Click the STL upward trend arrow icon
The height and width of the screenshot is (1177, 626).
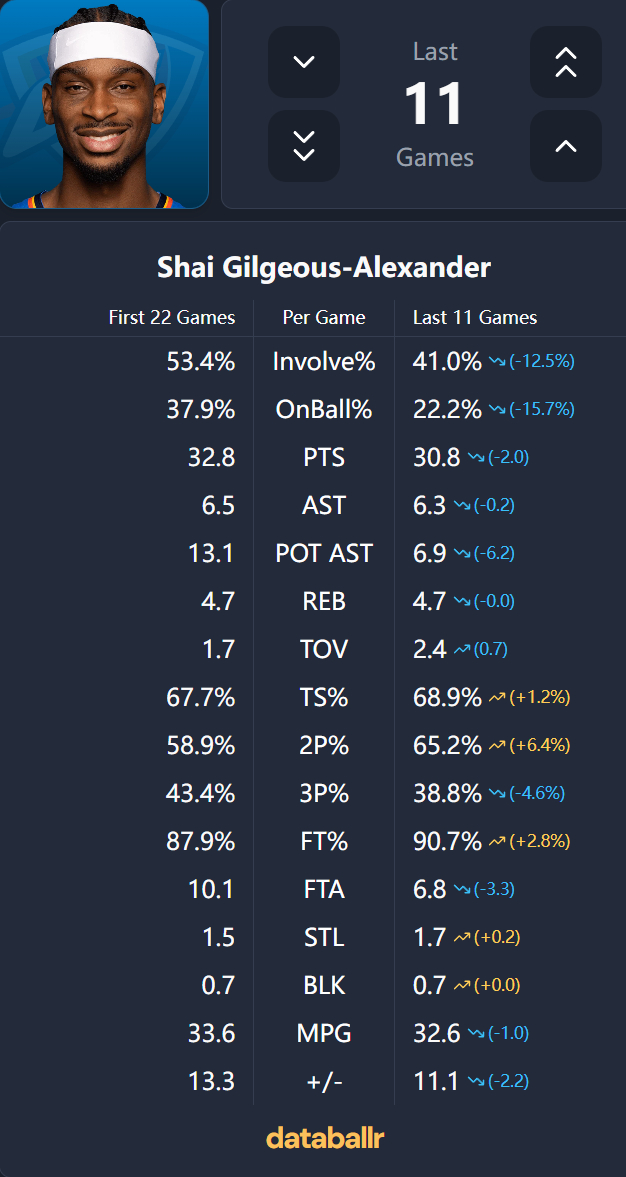point(461,938)
